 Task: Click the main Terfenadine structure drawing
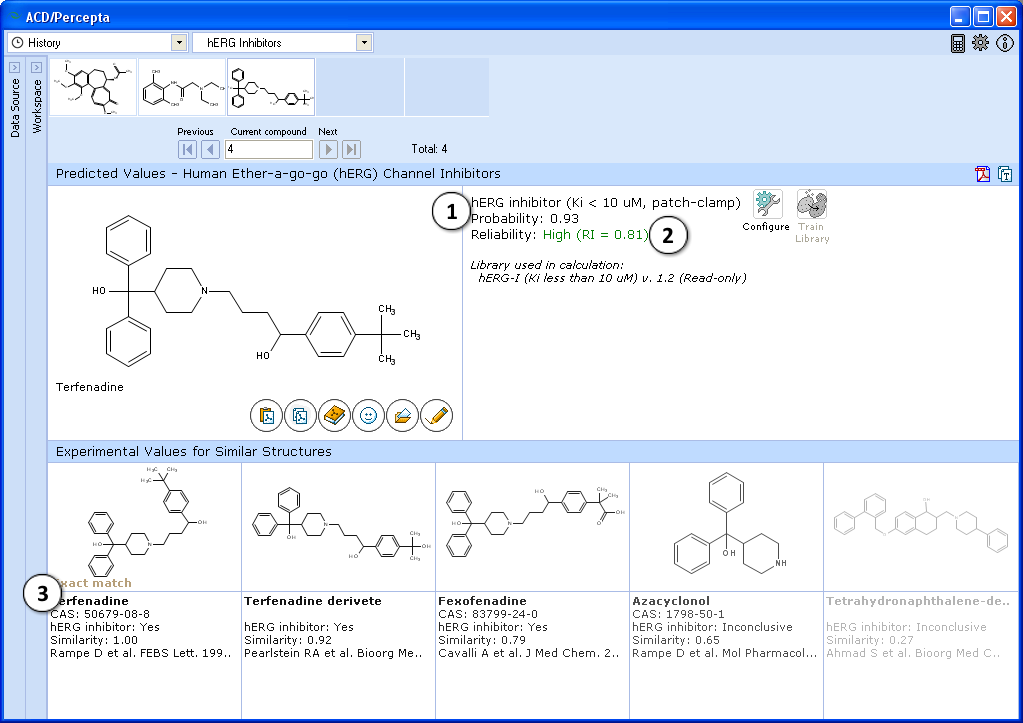[256, 291]
